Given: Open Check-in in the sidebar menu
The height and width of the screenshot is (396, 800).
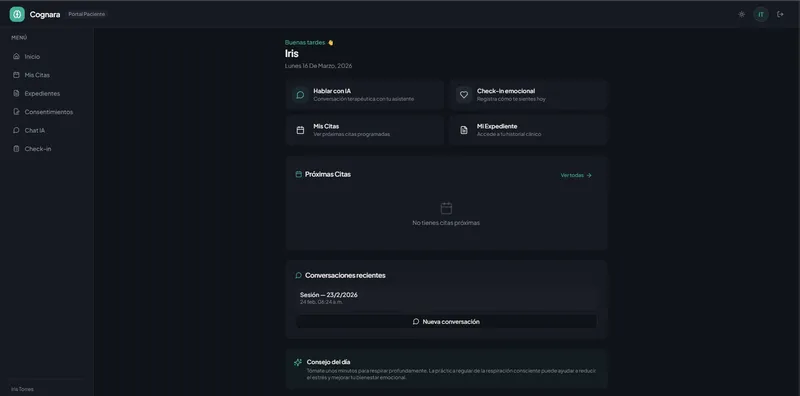Looking at the screenshot, I should pyautogui.click(x=46, y=149).
